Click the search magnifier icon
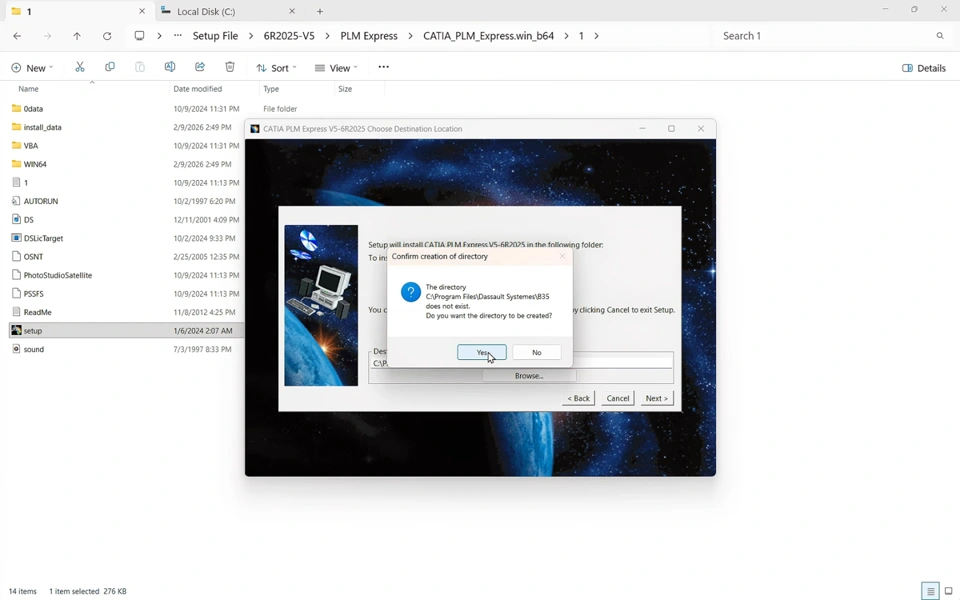The image size is (960, 600). pos(940,36)
